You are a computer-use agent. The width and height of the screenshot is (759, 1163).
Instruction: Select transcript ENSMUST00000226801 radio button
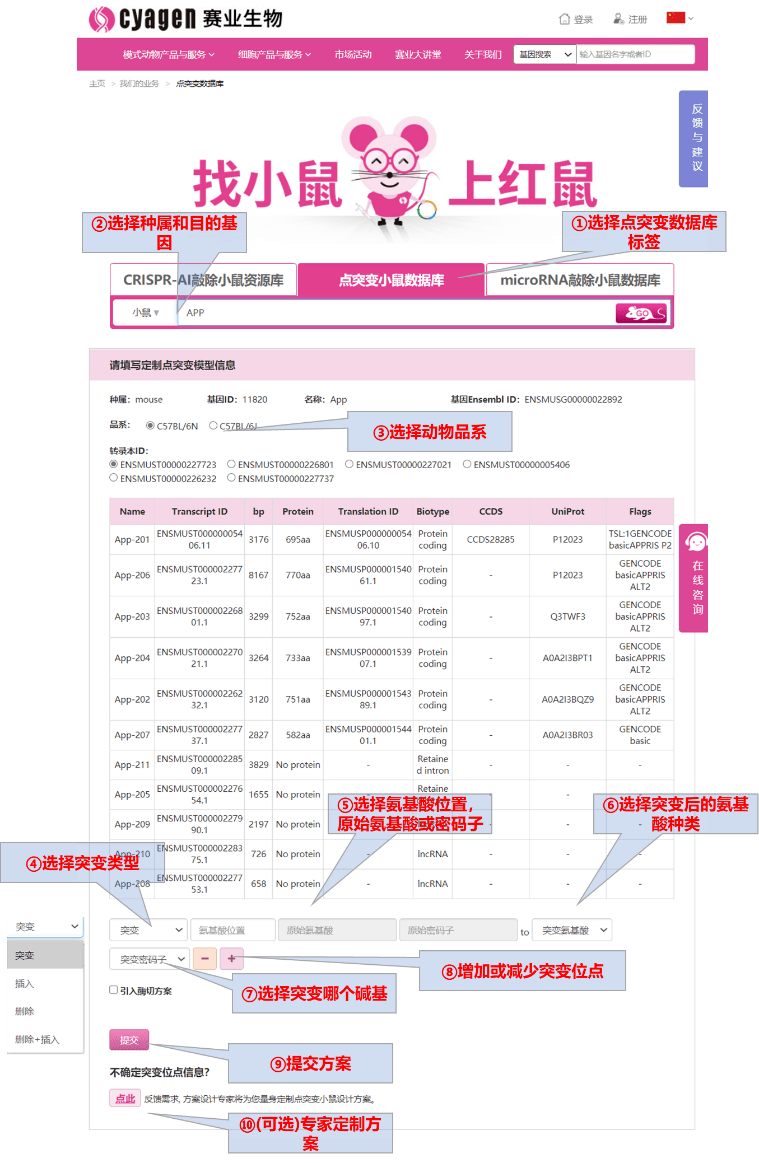[x=231, y=464]
